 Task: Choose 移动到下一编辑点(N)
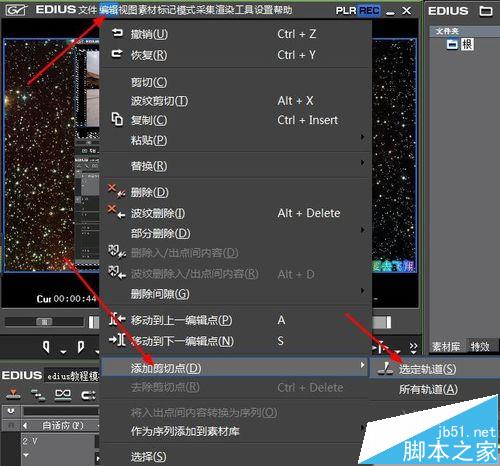[x=235, y=341]
